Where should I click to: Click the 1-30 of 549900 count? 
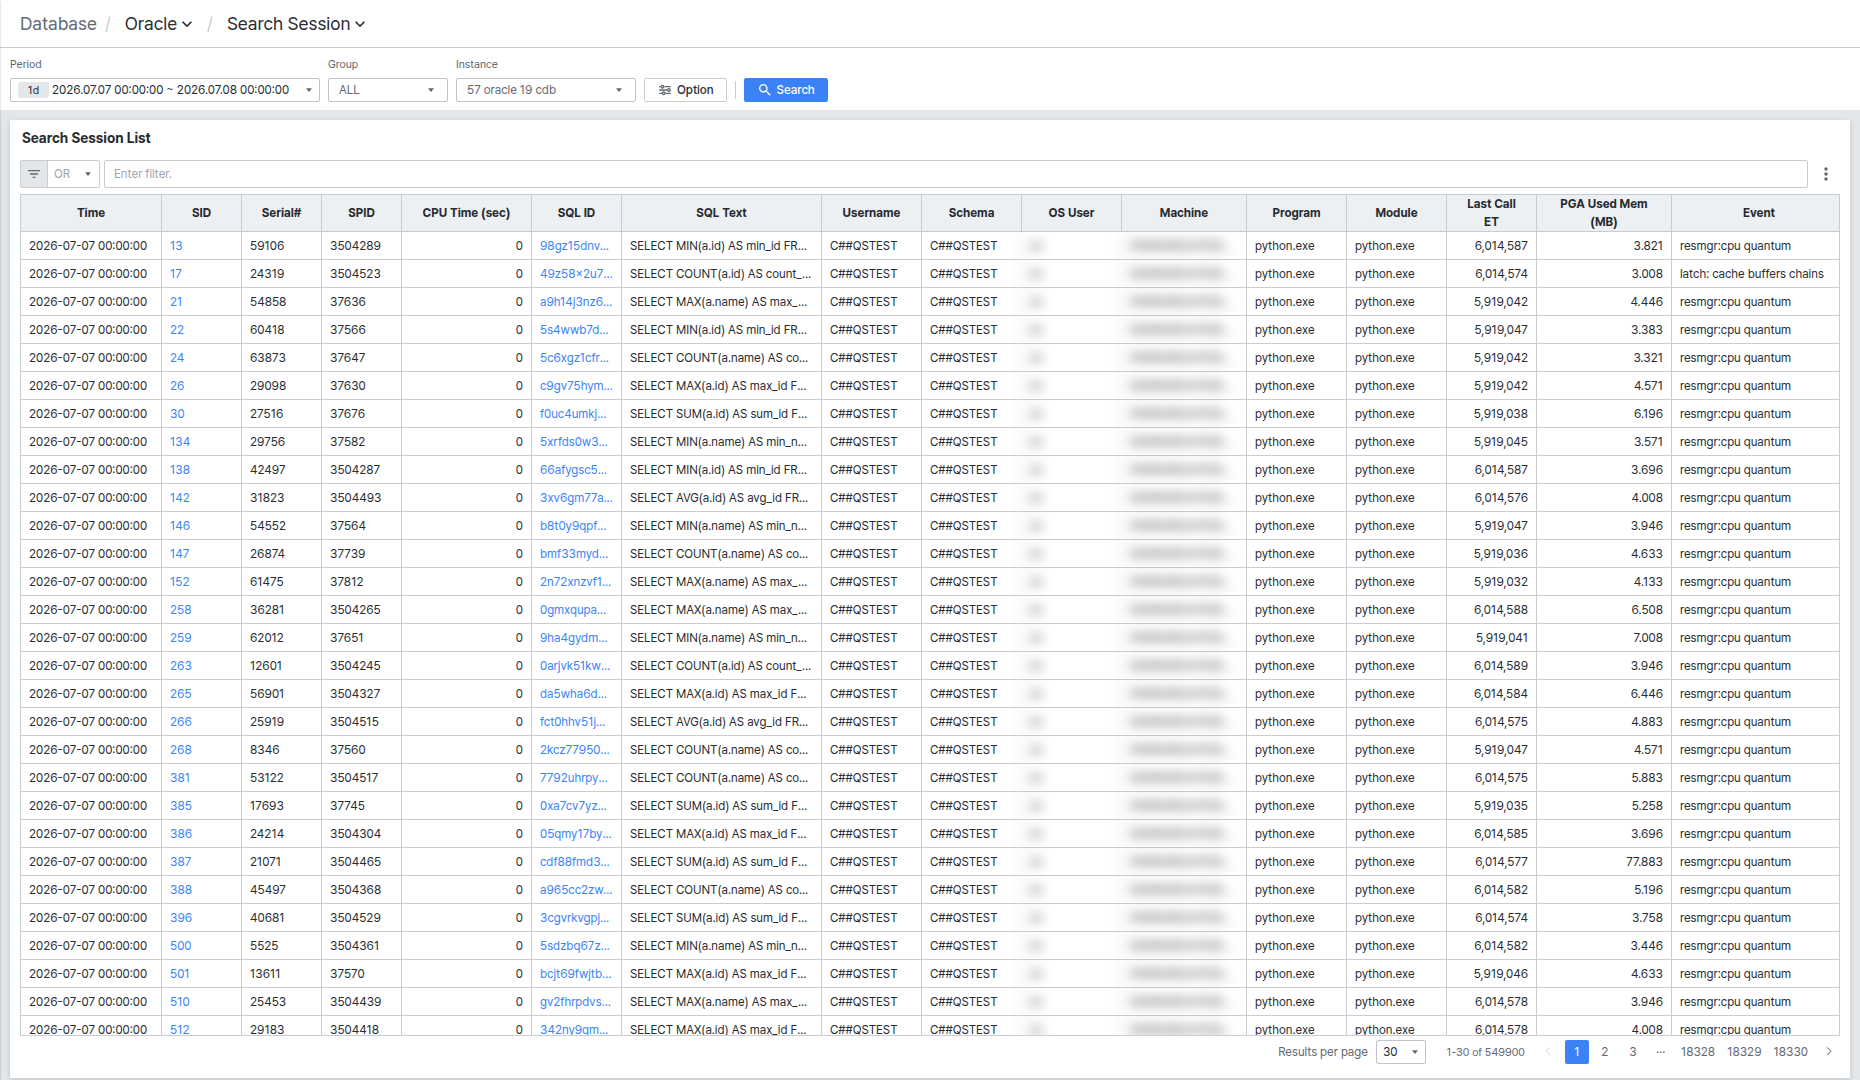click(1485, 1052)
